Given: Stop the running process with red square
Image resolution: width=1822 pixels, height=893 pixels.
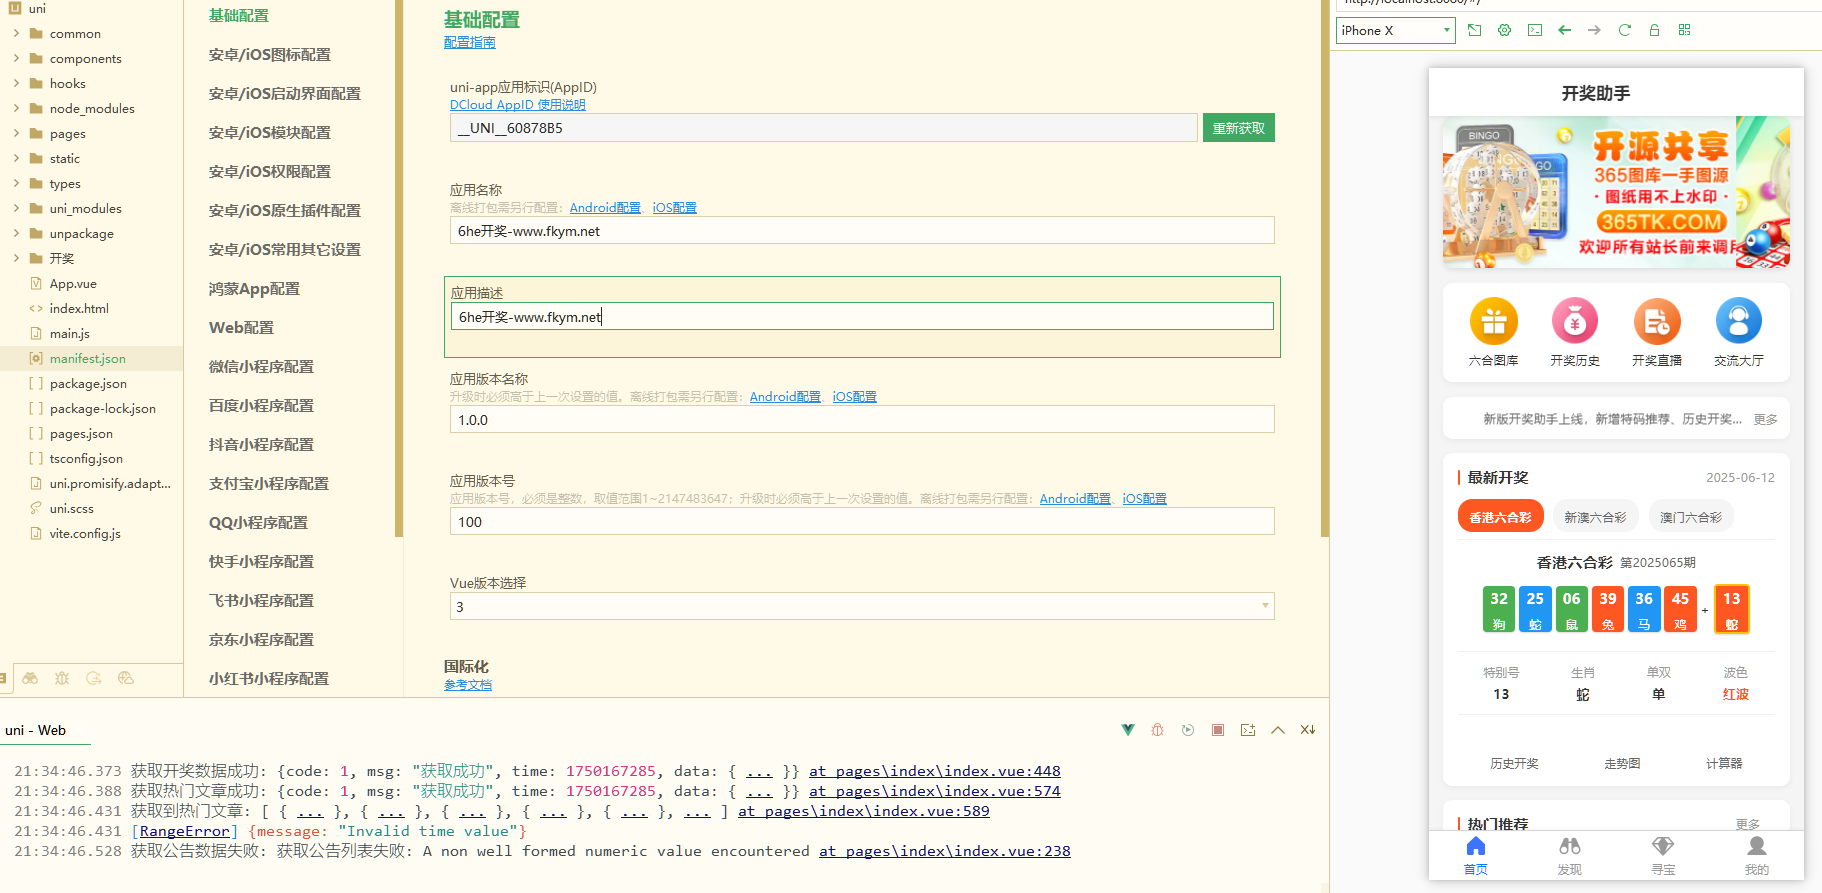Looking at the screenshot, I should [x=1217, y=730].
